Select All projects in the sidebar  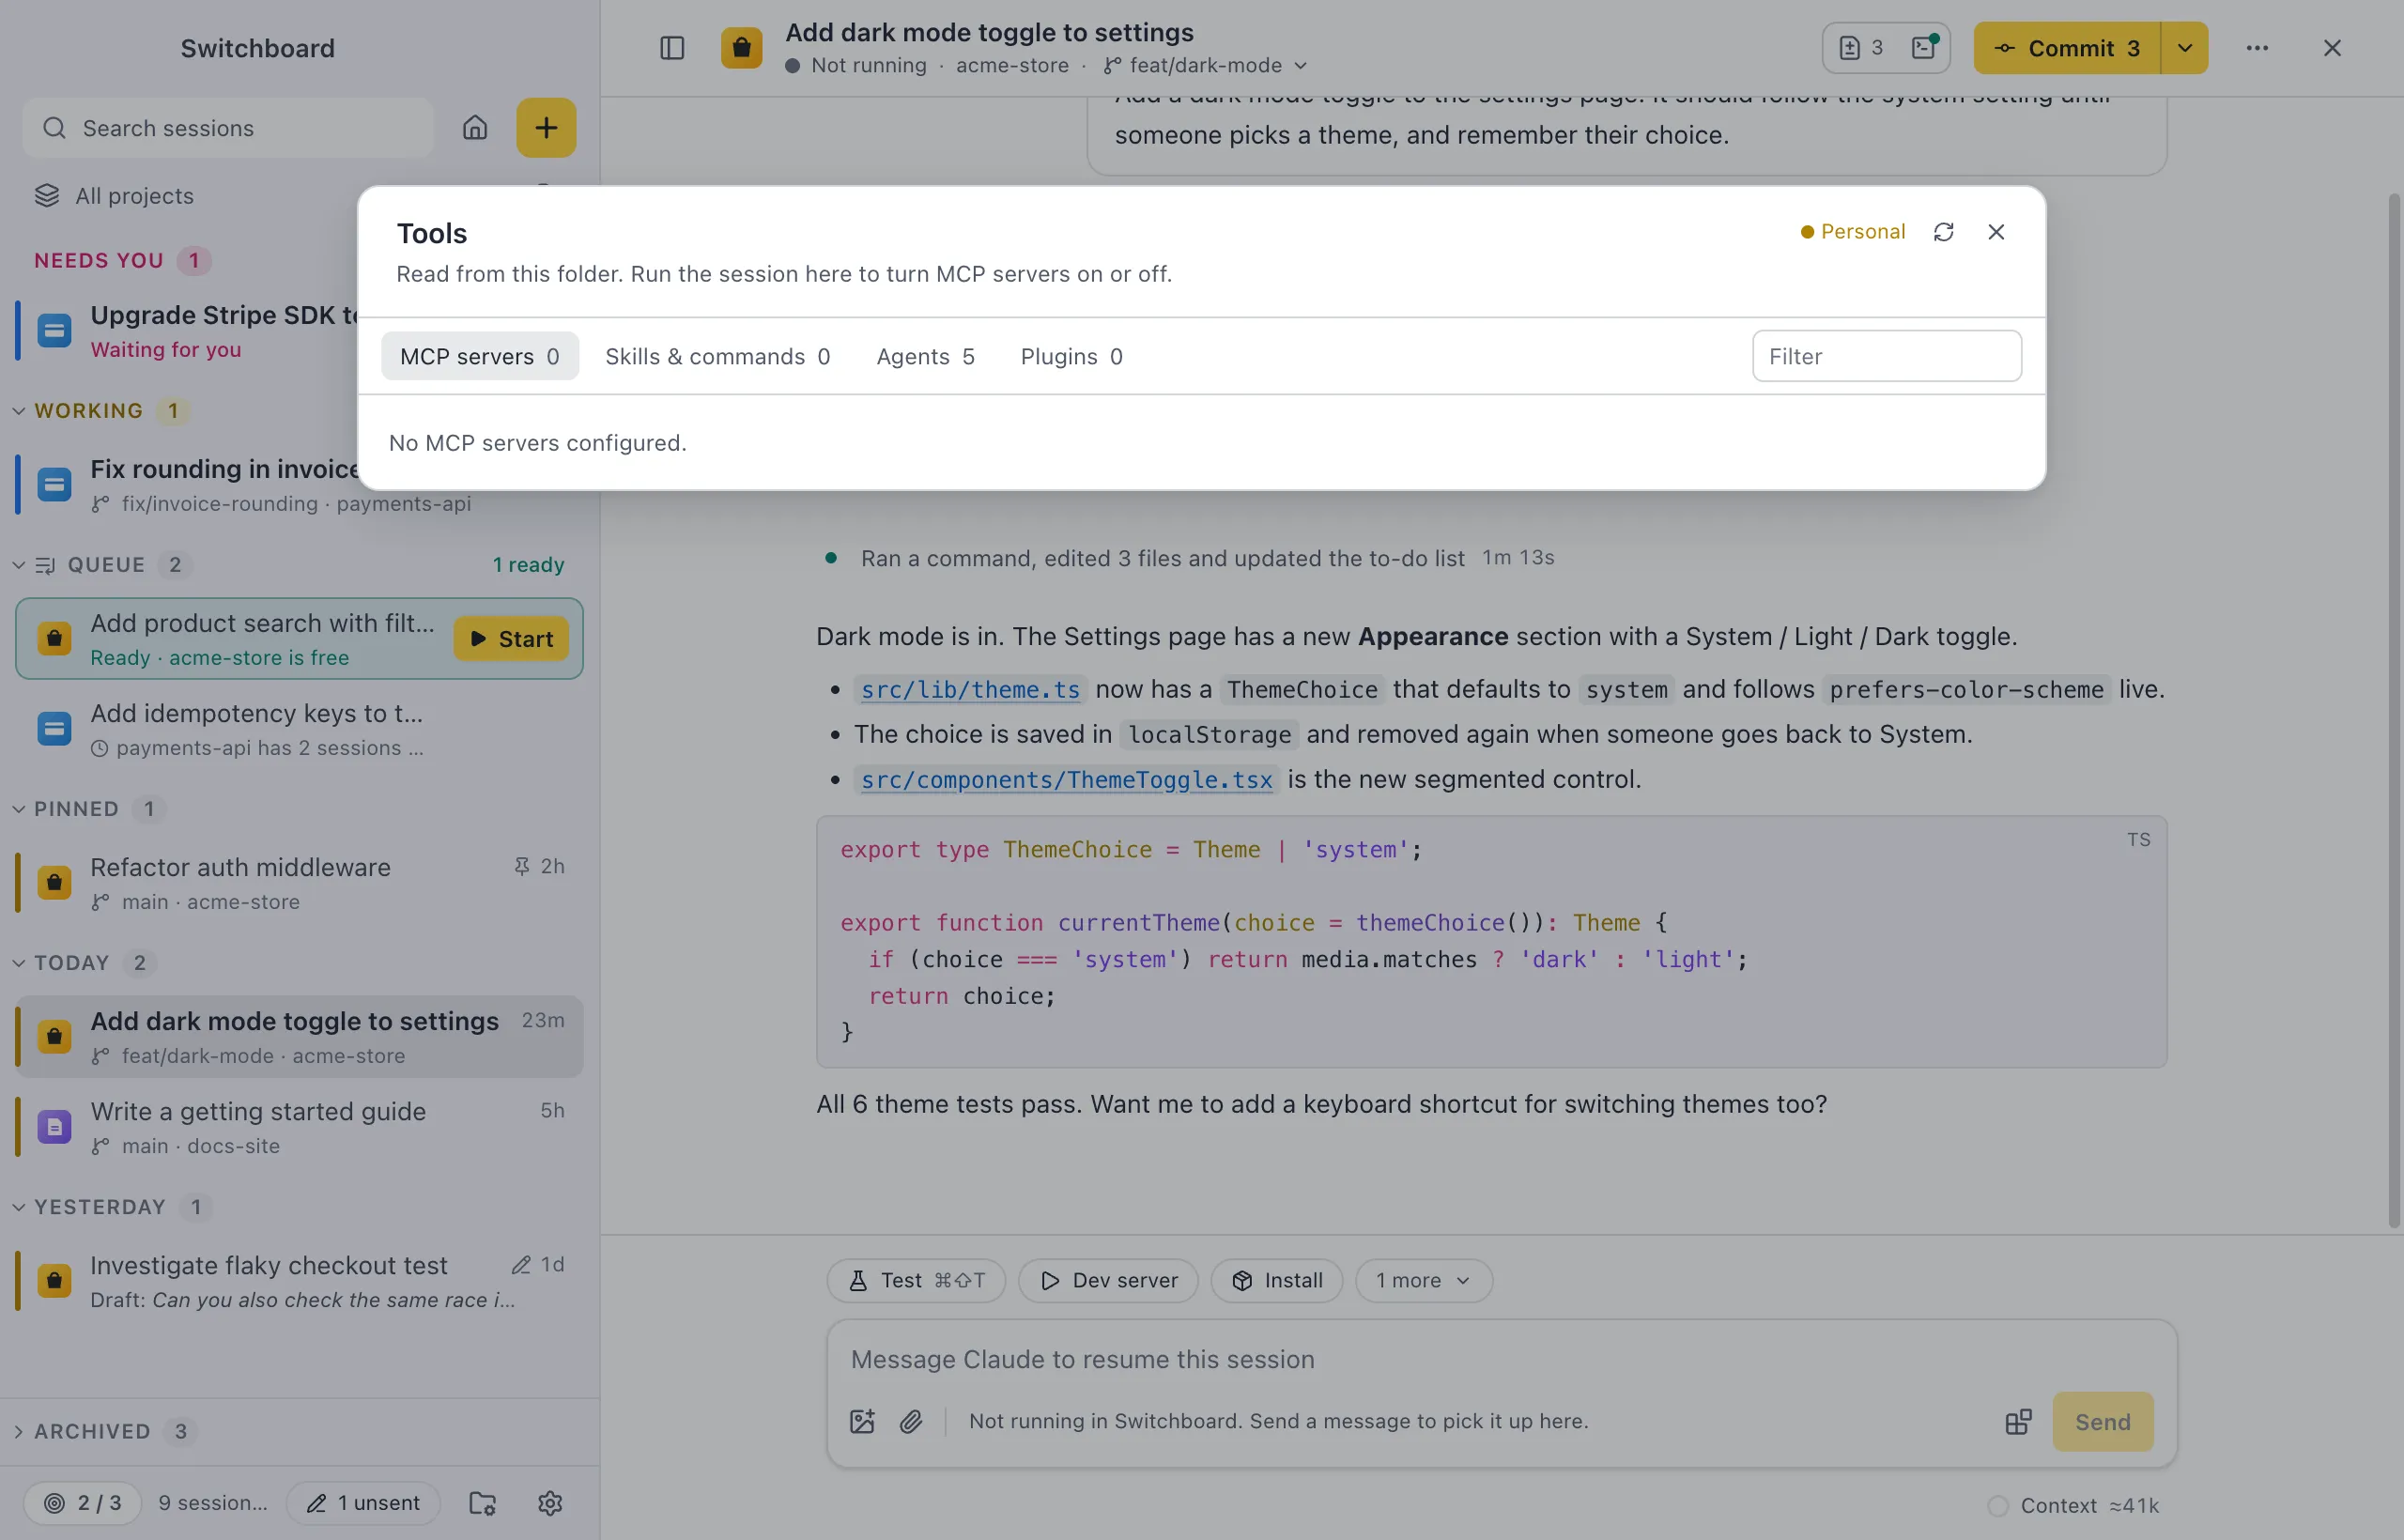click(x=114, y=196)
